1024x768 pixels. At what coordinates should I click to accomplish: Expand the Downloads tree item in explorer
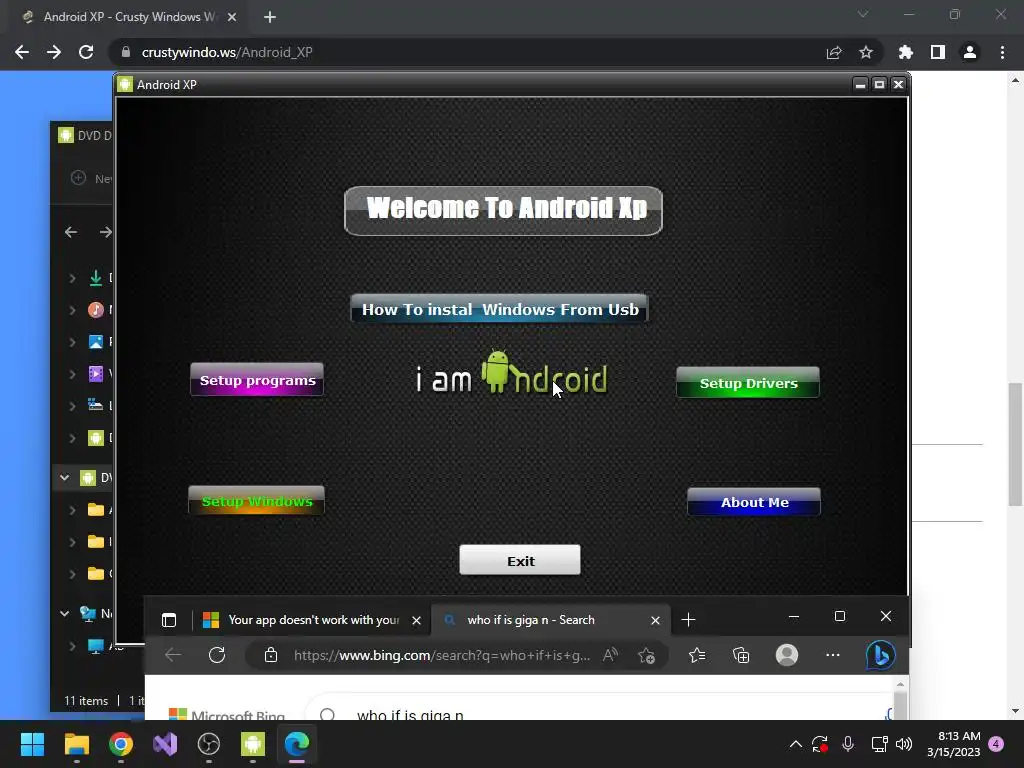click(72, 278)
